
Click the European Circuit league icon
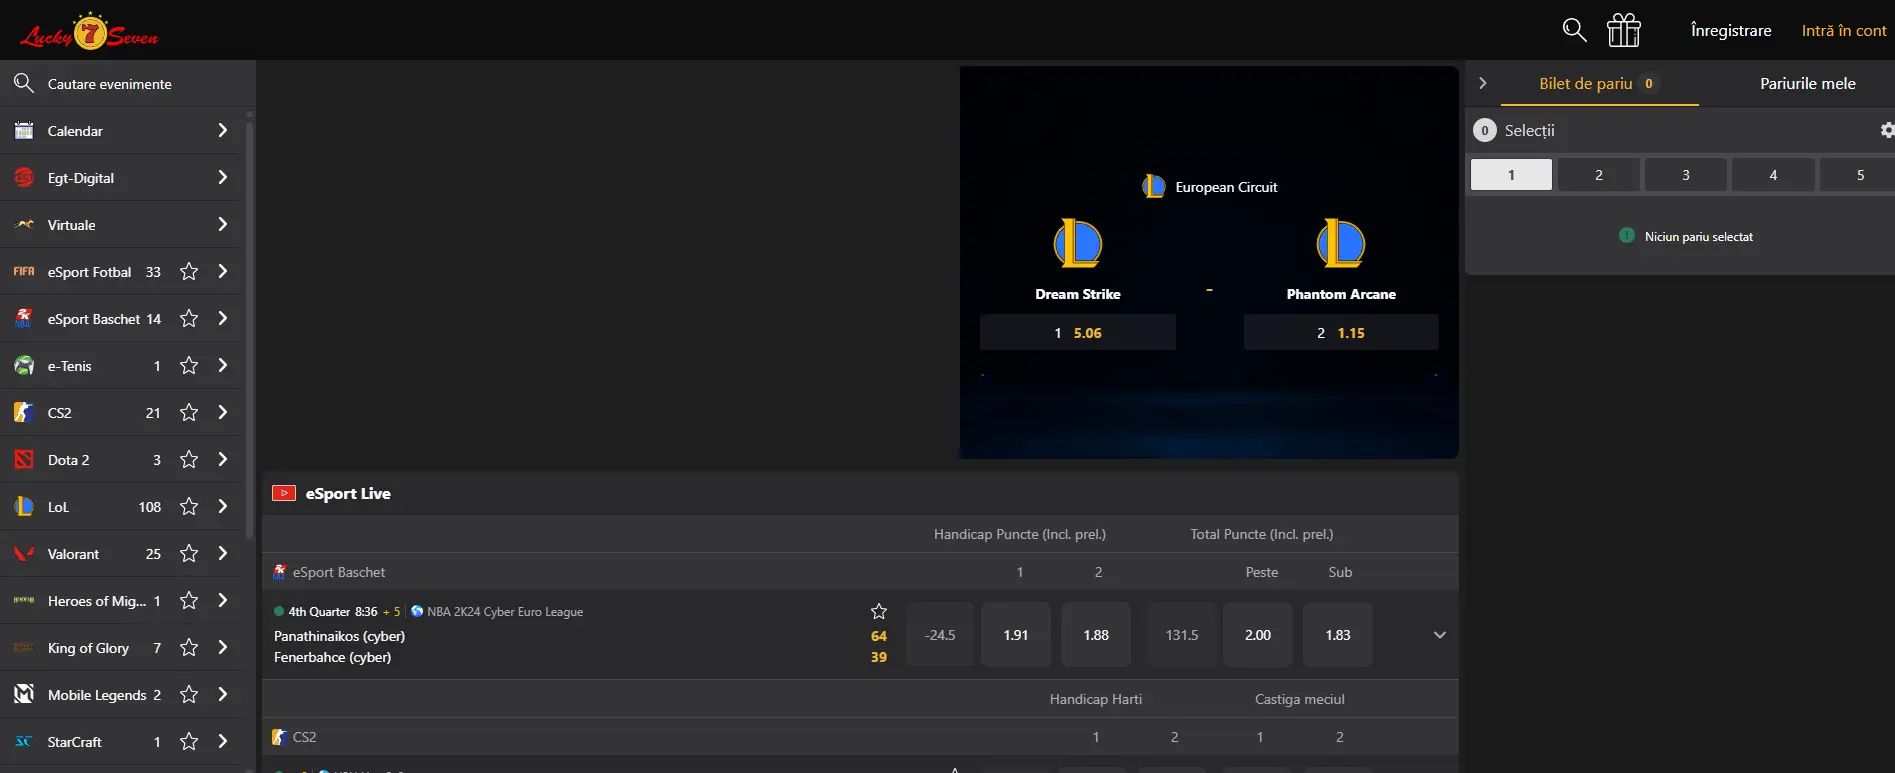pos(1154,187)
